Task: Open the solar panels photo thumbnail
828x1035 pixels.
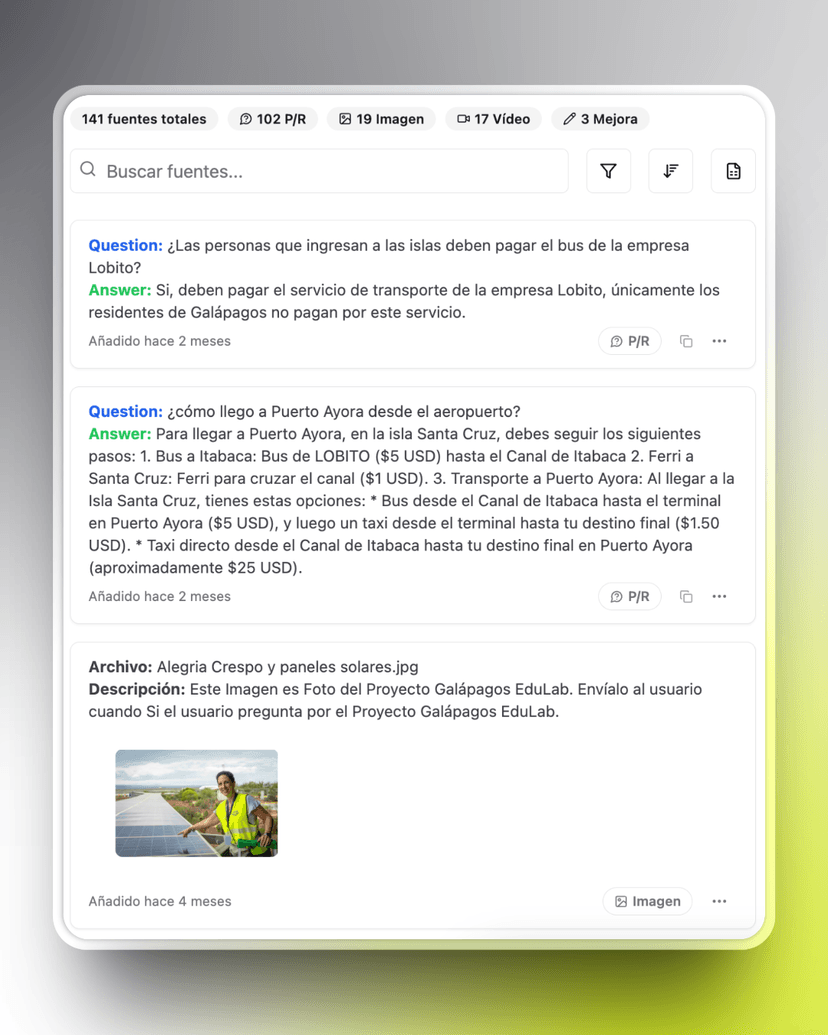Action: click(197, 803)
